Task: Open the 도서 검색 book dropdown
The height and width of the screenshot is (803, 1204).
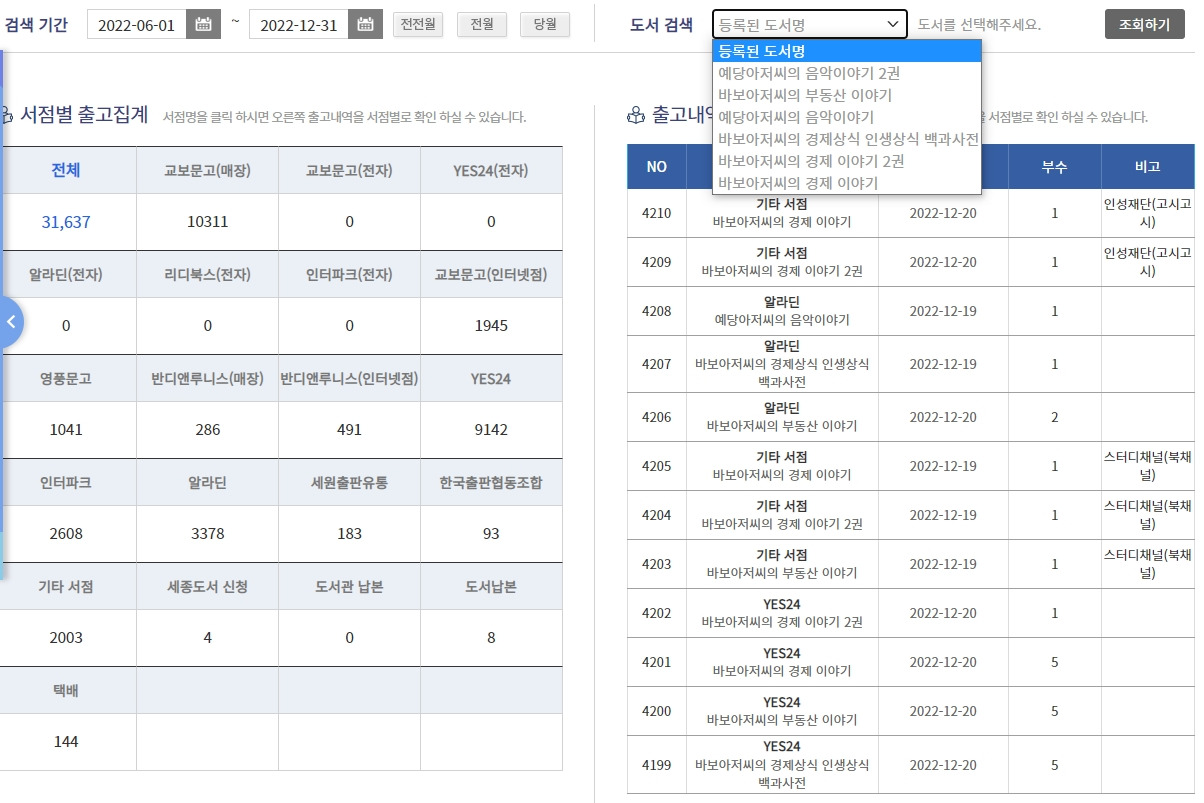Action: 810,24
